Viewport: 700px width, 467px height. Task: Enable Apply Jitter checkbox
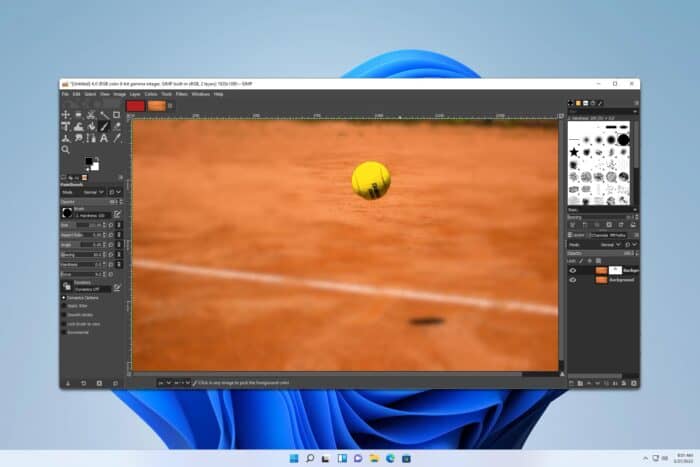pyautogui.click(x=63, y=306)
